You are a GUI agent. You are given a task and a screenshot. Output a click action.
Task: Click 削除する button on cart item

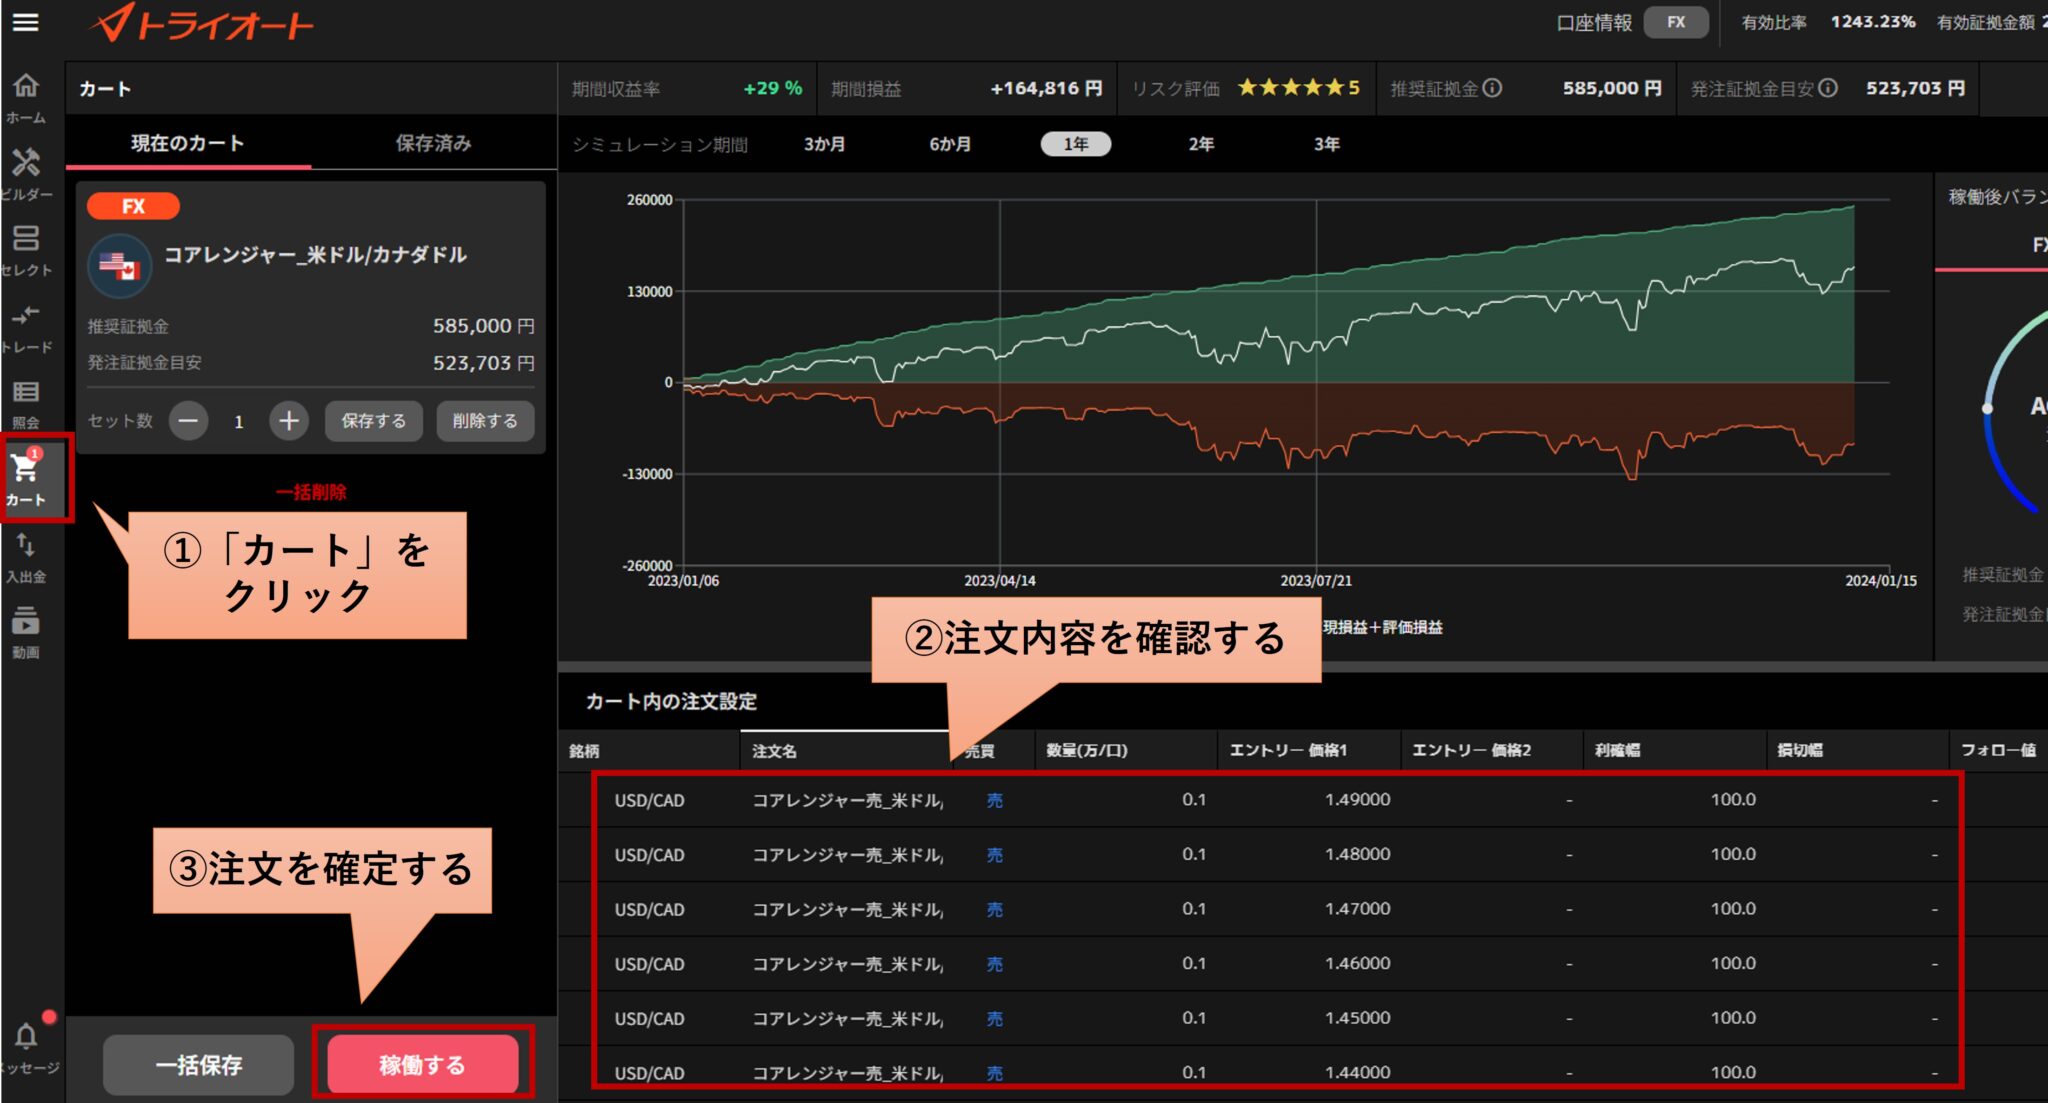pos(485,421)
